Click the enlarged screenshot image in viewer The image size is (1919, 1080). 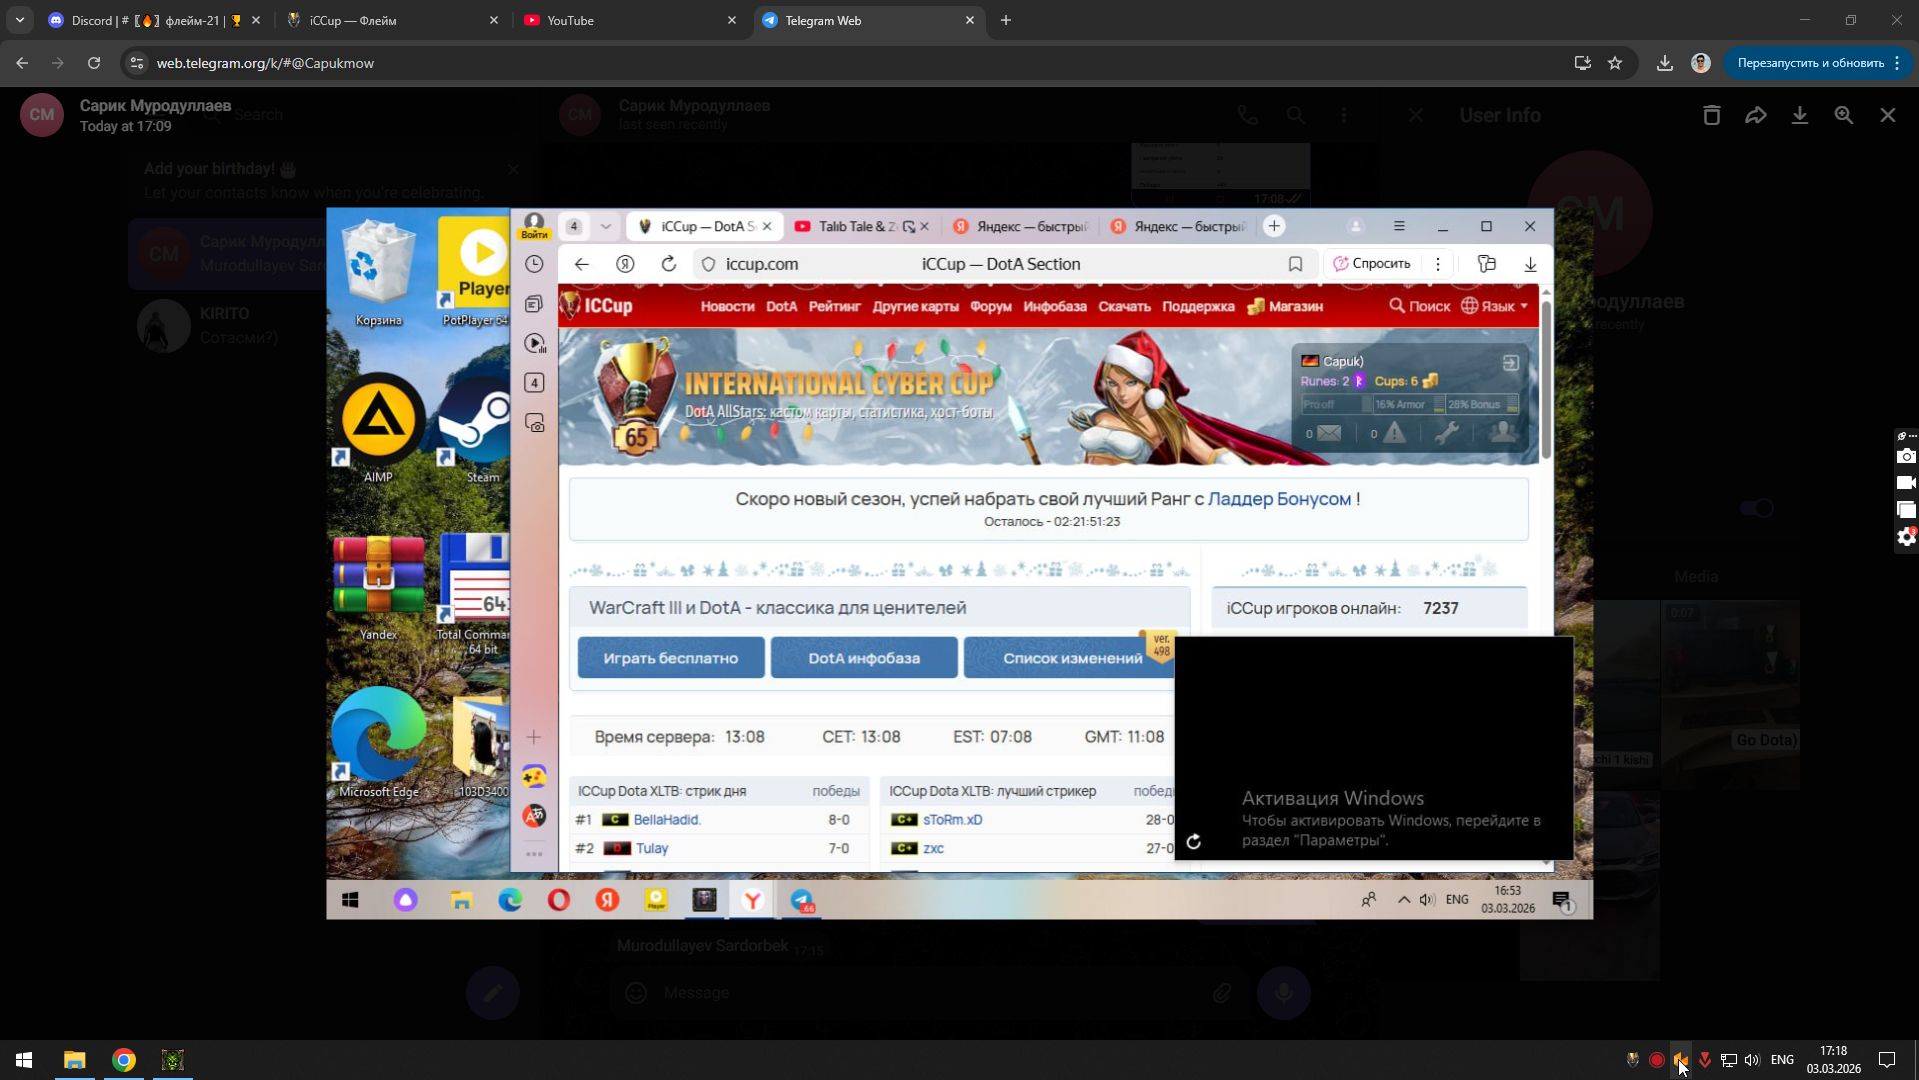[959, 563]
